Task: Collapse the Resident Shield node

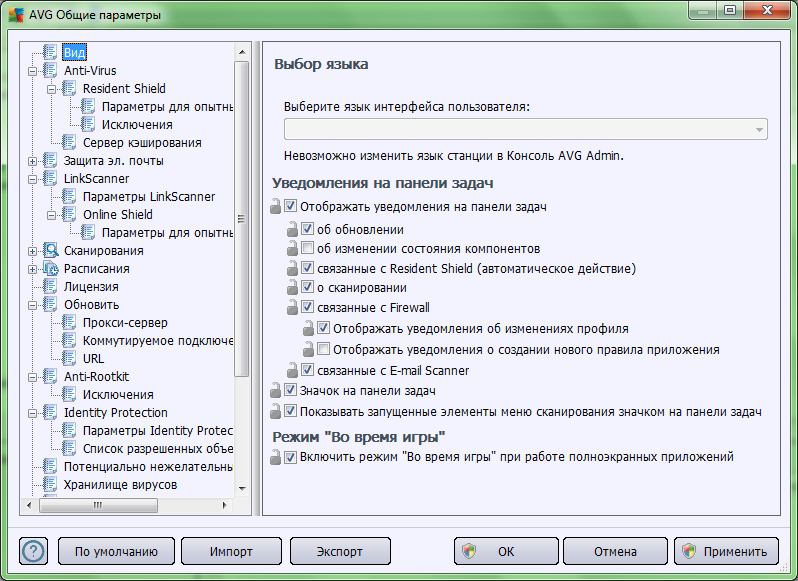Action: [51, 90]
